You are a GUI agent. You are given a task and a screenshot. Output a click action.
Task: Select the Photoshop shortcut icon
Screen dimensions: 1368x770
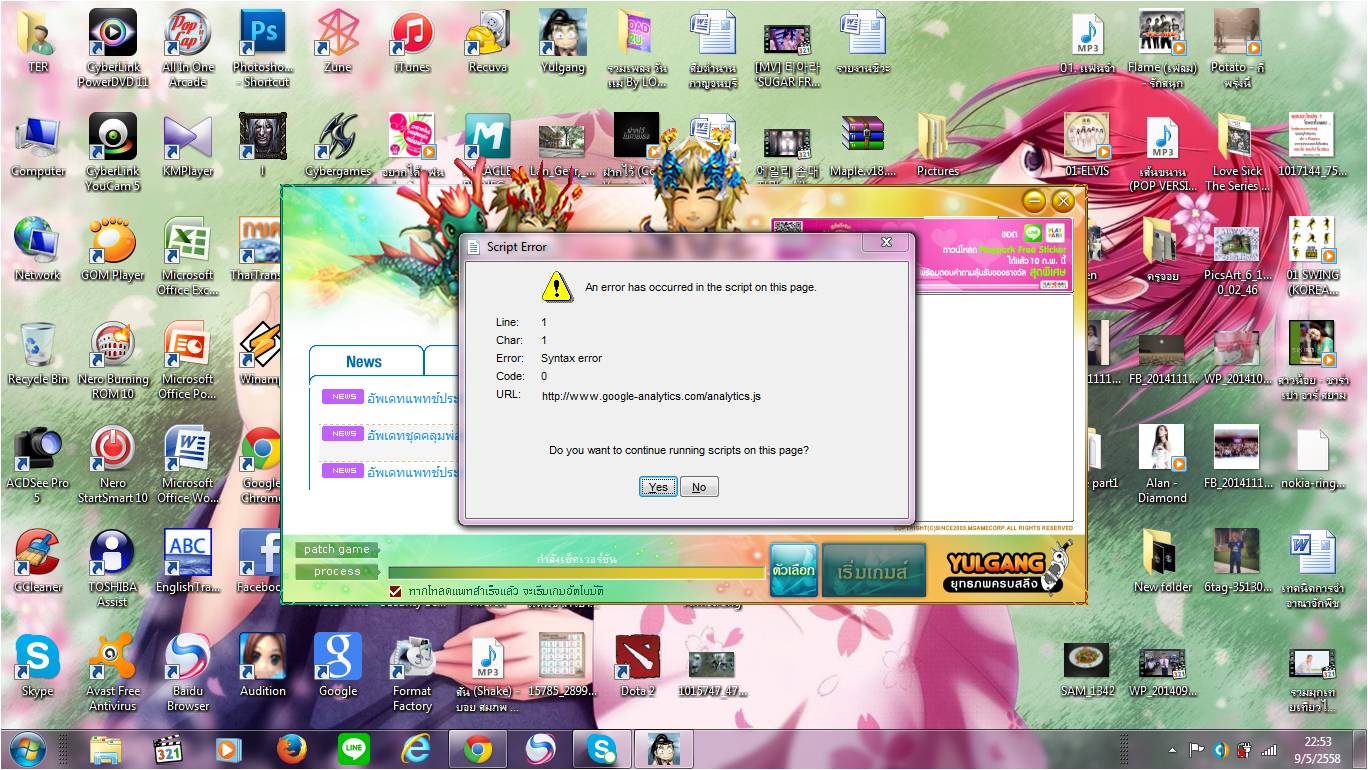point(262,48)
